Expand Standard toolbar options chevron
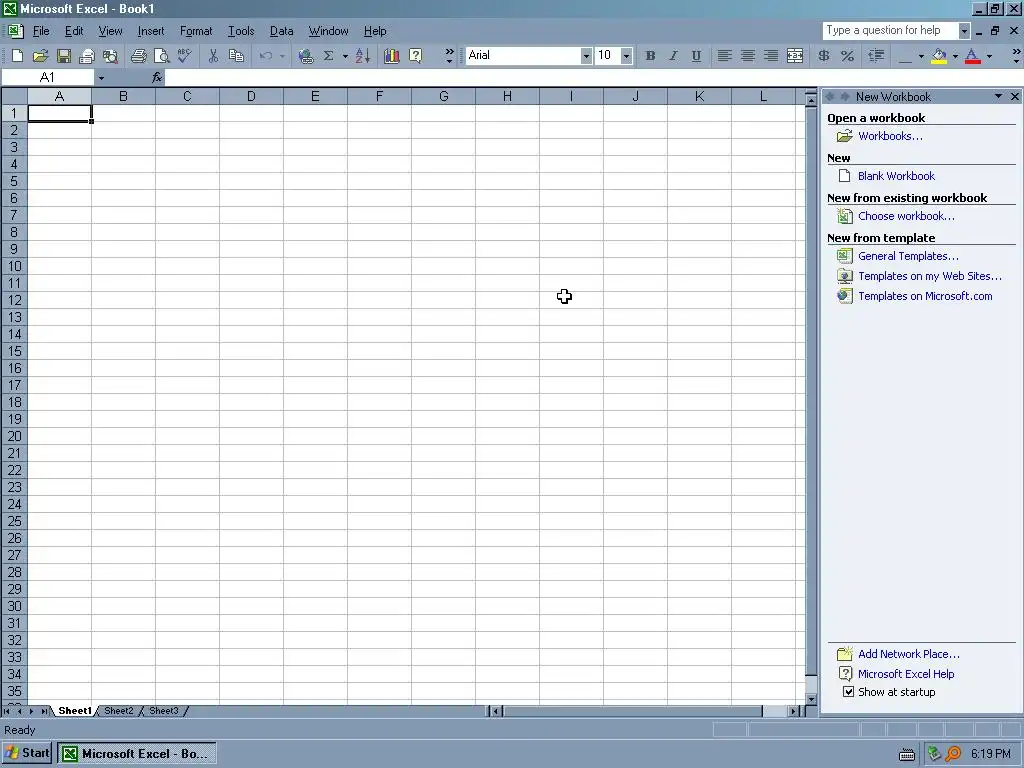The width and height of the screenshot is (1024, 768). click(449, 56)
